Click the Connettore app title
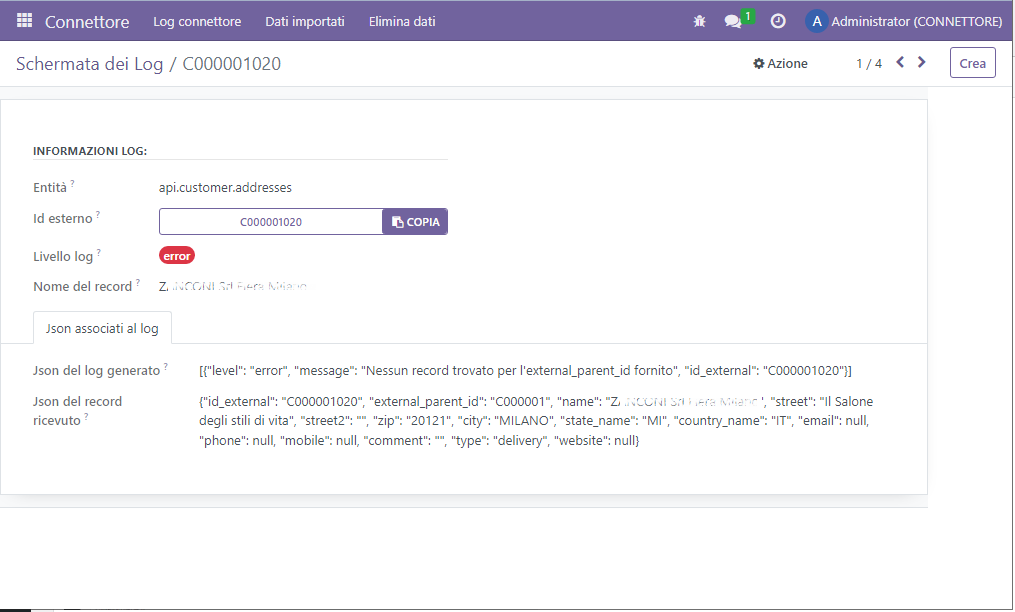Viewport: 1015px width, 612px height. coord(87,21)
